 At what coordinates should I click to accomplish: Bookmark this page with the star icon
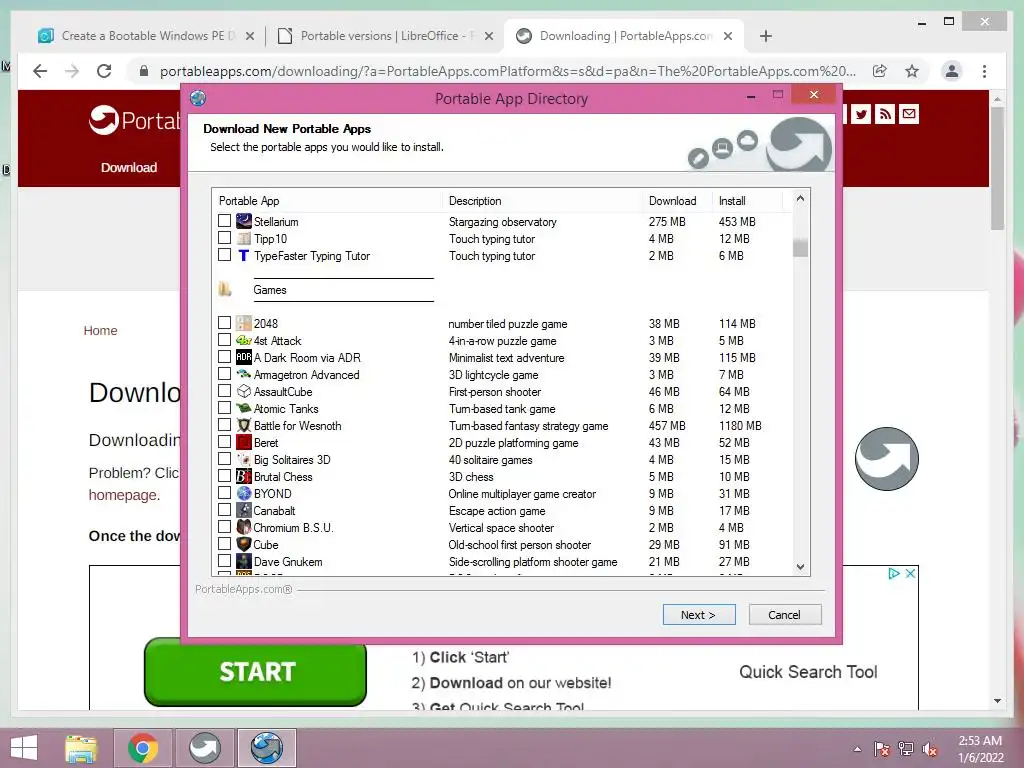coord(912,71)
